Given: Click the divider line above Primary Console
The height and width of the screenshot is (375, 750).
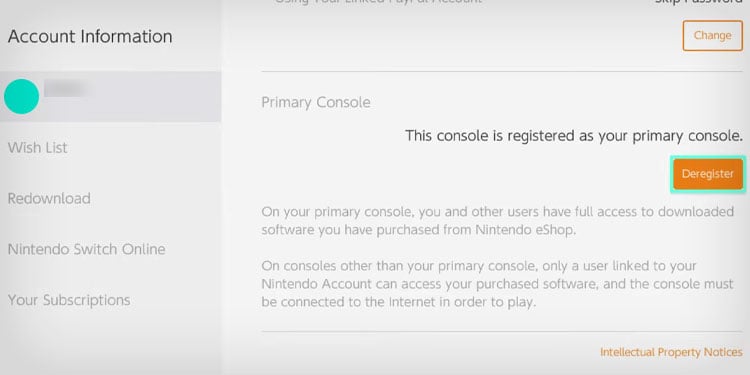Looking at the screenshot, I should pyautogui.click(x=502, y=72).
